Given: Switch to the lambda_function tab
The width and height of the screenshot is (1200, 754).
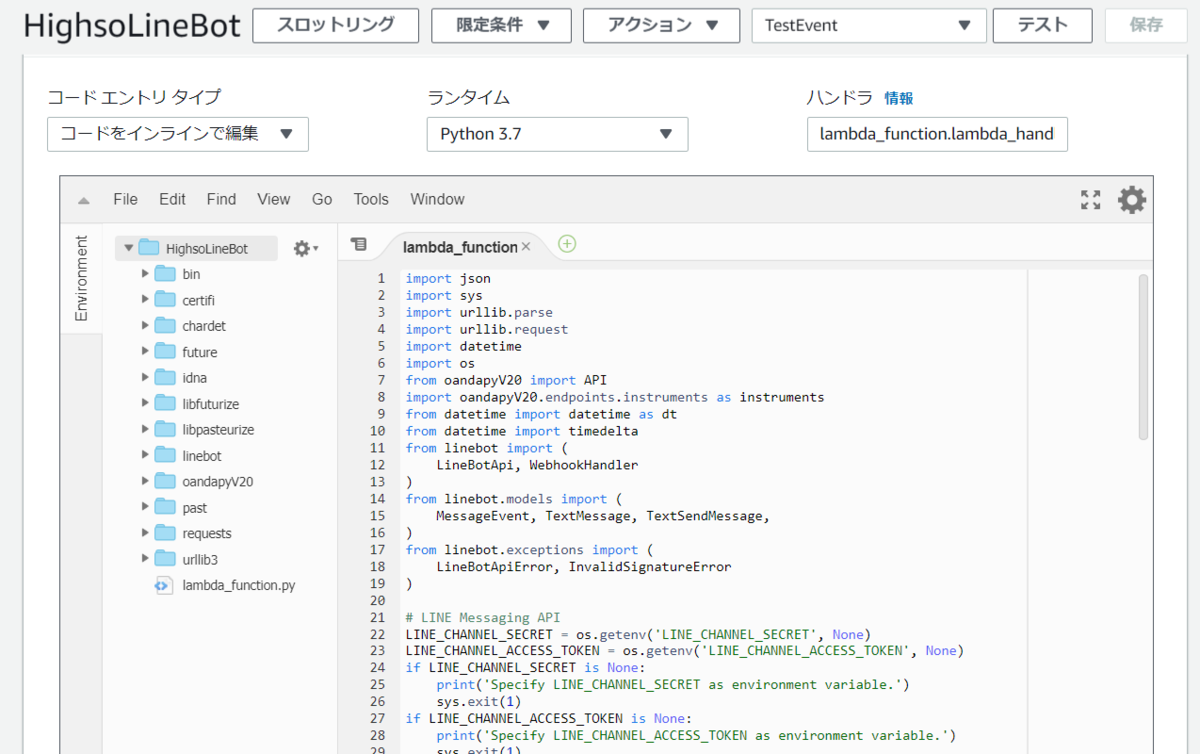Looking at the screenshot, I should (x=460, y=247).
